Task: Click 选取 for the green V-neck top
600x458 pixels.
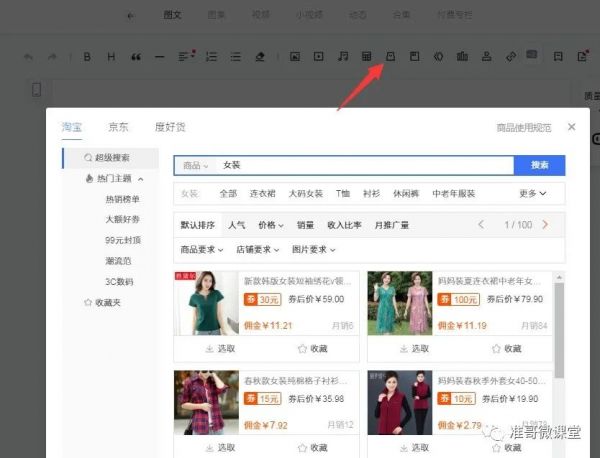Action: click(x=220, y=349)
